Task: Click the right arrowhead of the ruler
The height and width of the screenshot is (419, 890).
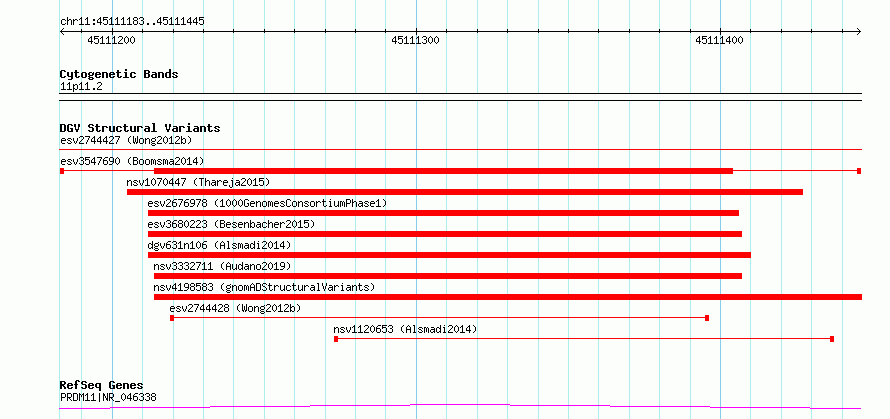Action: pos(858,31)
